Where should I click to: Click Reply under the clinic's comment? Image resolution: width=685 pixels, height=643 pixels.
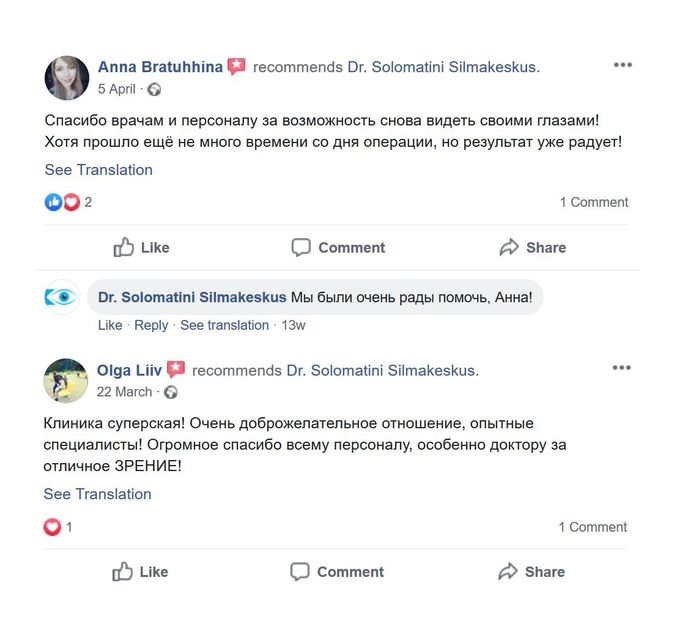[x=151, y=325]
